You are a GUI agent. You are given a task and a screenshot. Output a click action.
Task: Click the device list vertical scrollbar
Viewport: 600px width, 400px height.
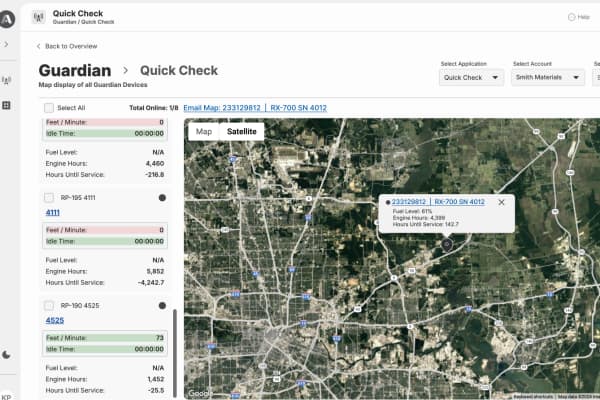pyautogui.click(x=175, y=353)
